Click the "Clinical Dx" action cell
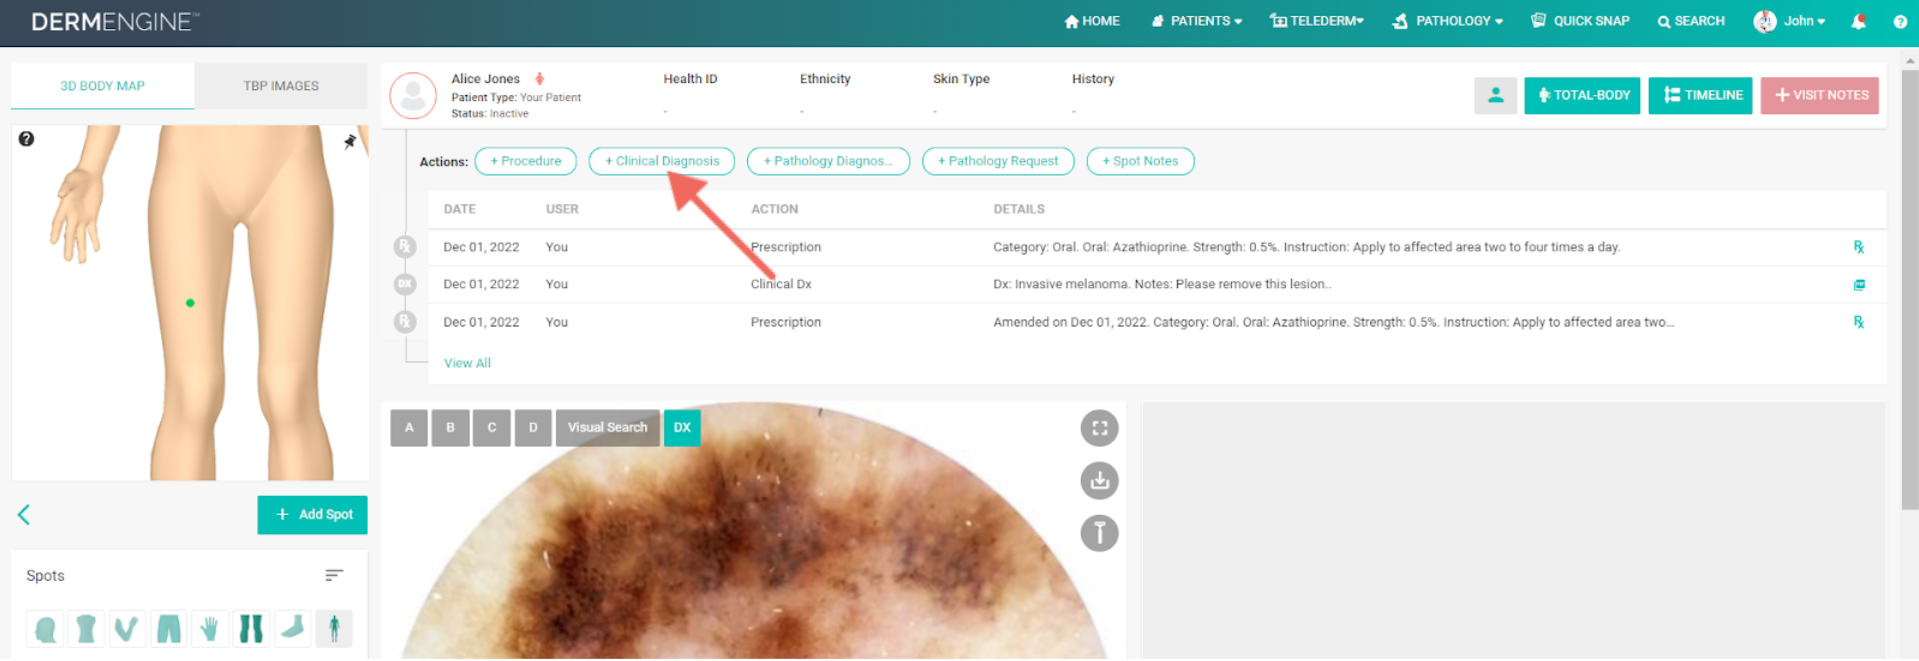Image resolution: width=1919 pixels, height=661 pixels. click(781, 284)
